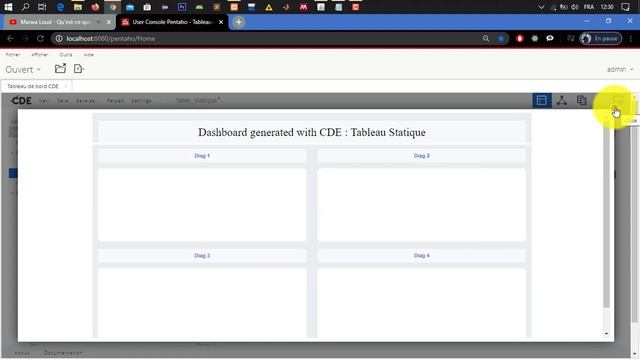This screenshot has width=640, height=360.
Task: Close the Tableau de bord CDE tab
Action: click(66, 86)
